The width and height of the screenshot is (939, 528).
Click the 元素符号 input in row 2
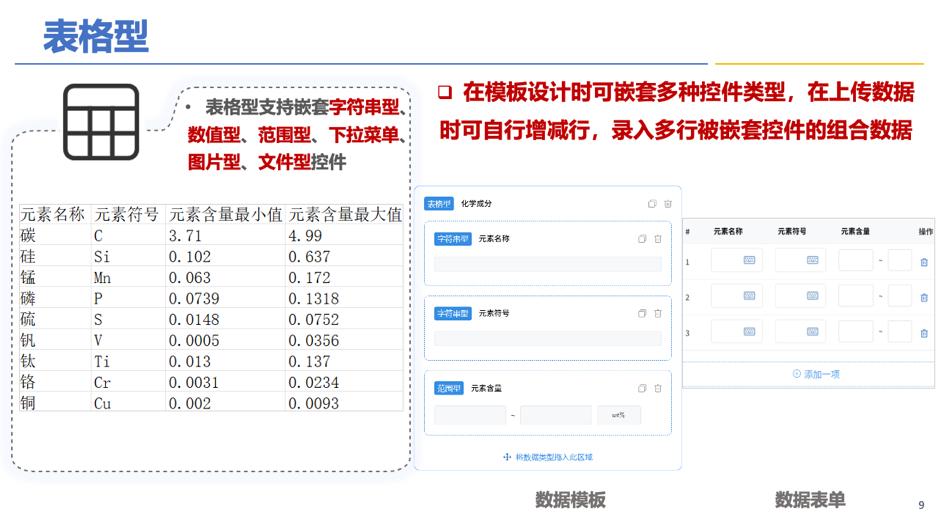coord(800,296)
